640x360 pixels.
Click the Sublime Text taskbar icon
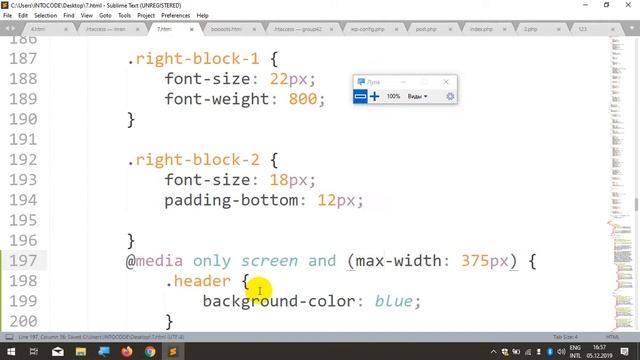point(173,351)
